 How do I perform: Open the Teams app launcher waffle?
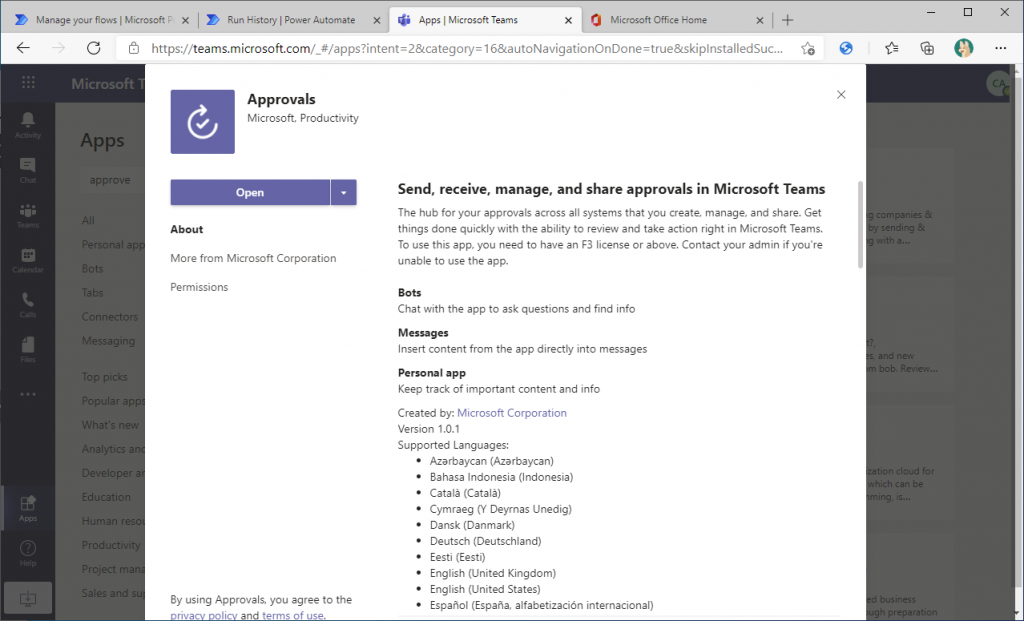(x=28, y=83)
